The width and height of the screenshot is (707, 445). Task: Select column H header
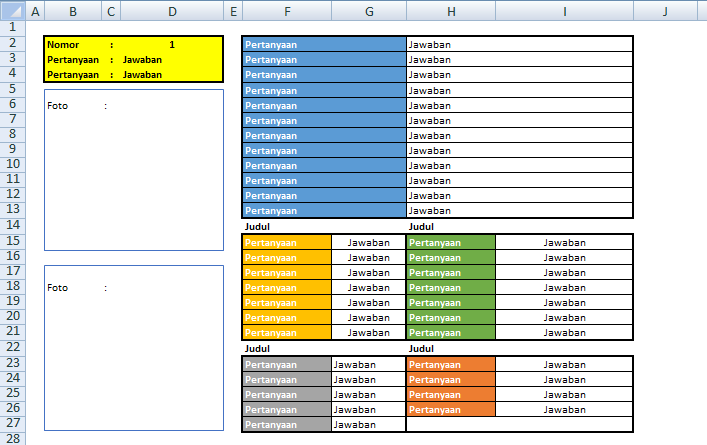click(x=451, y=11)
